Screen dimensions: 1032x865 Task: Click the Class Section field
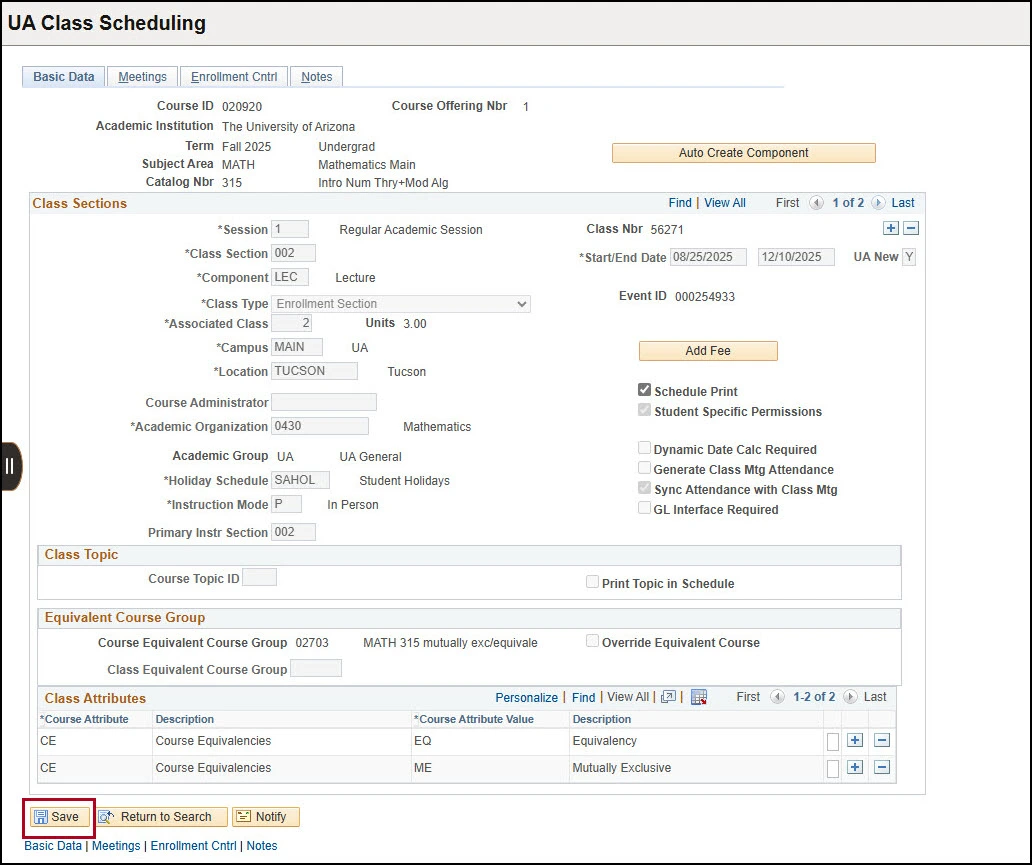tap(293, 253)
